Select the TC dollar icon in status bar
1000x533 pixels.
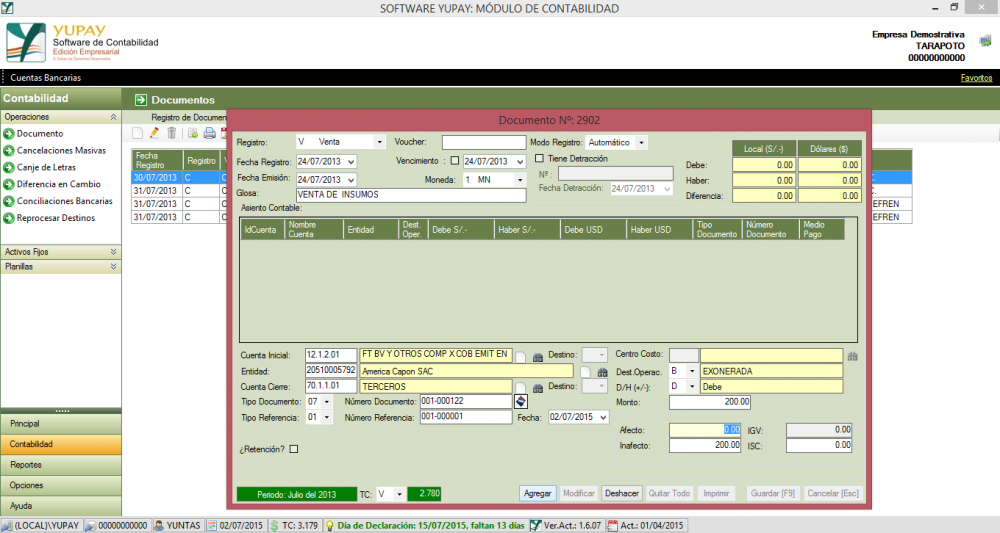[x=274, y=526]
